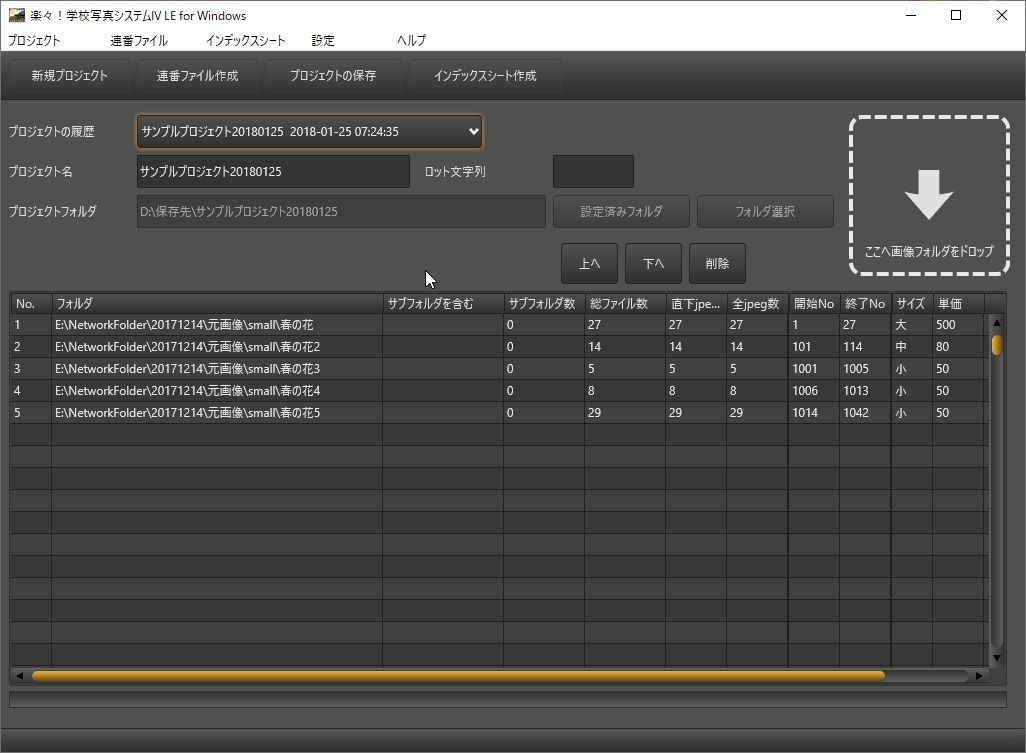Click the 終了No column header
This screenshot has width=1026, height=753.
(865, 304)
